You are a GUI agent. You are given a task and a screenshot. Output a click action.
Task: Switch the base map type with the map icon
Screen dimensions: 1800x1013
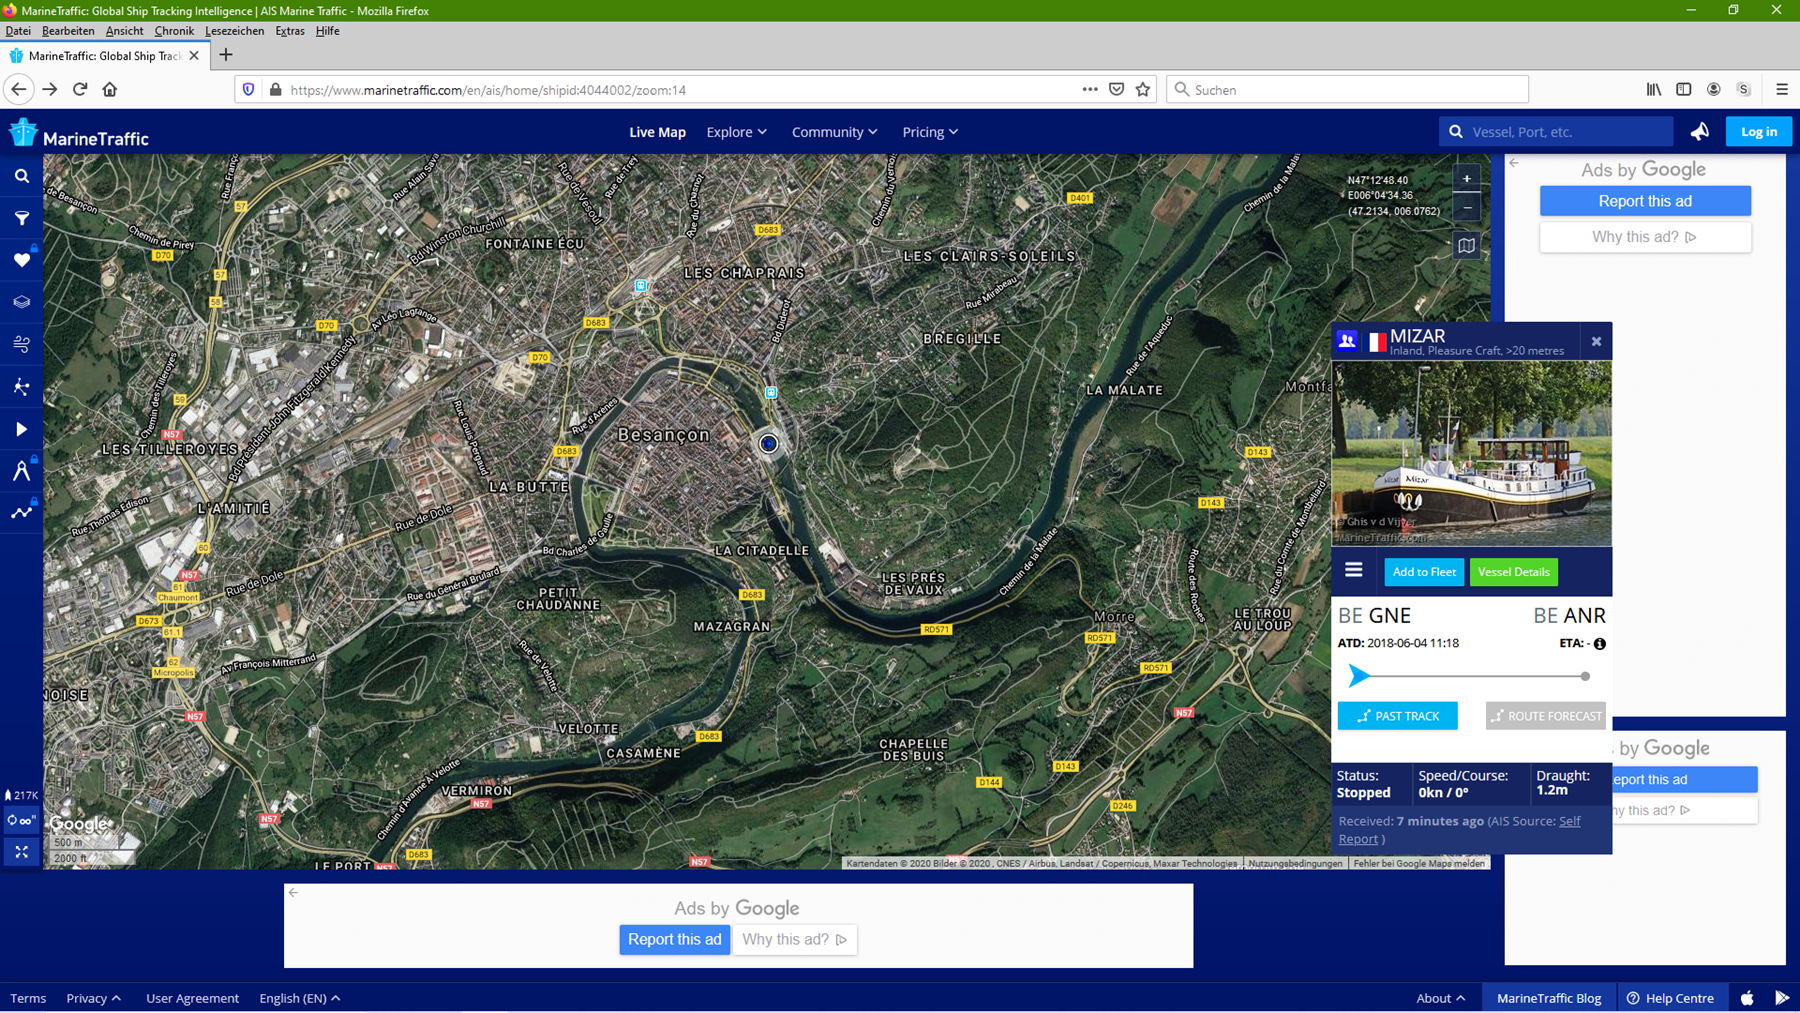(1466, 245)
